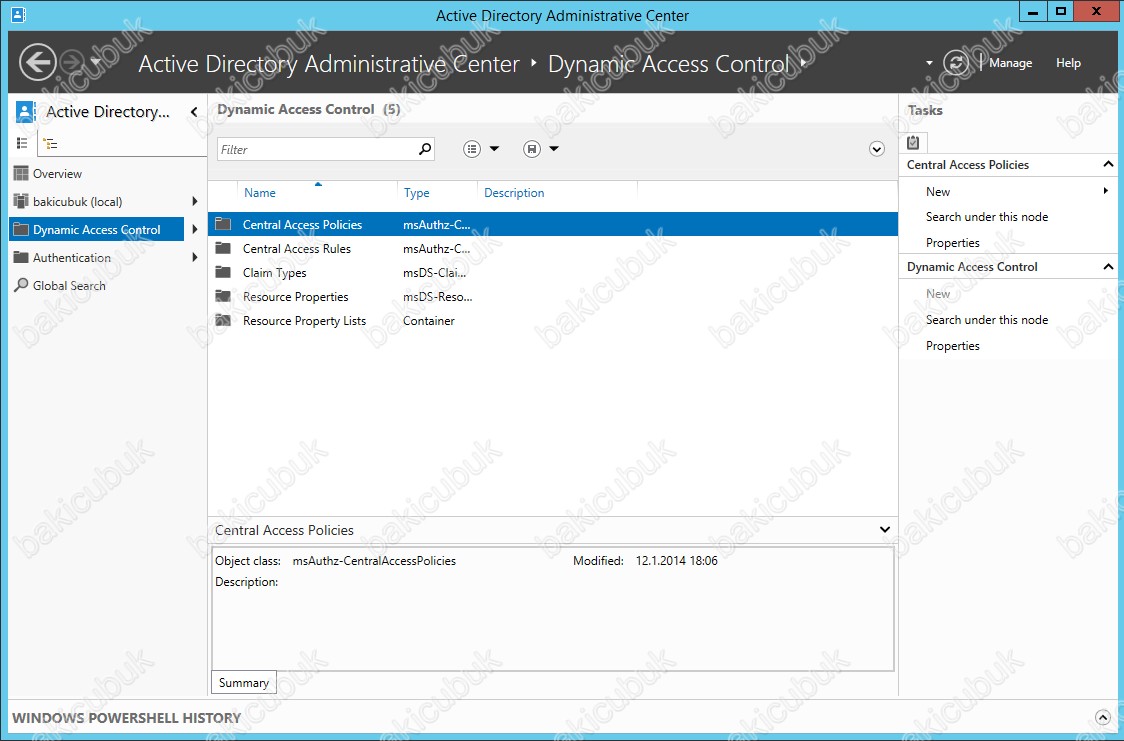Viewport: 1124px width, 741px height.
Task: Click the Global Search magnifier icon
Action: click(21, 286)
